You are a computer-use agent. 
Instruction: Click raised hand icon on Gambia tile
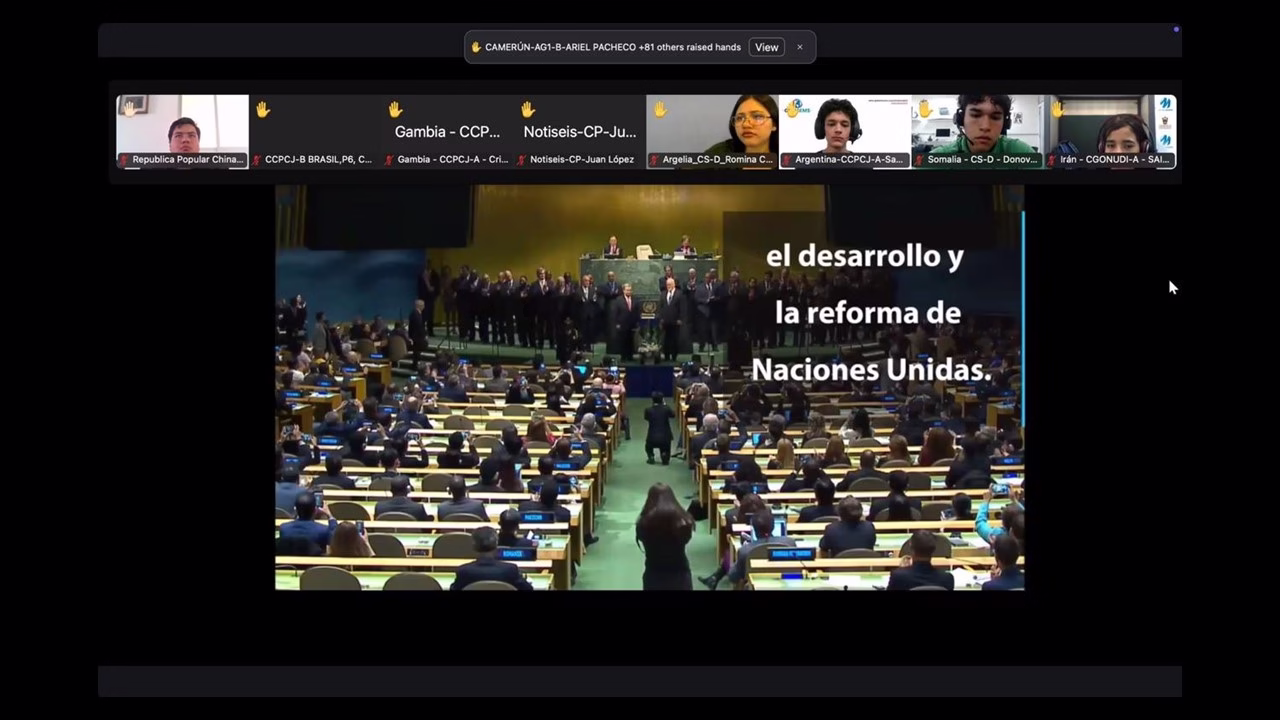[x=395, y=109]
